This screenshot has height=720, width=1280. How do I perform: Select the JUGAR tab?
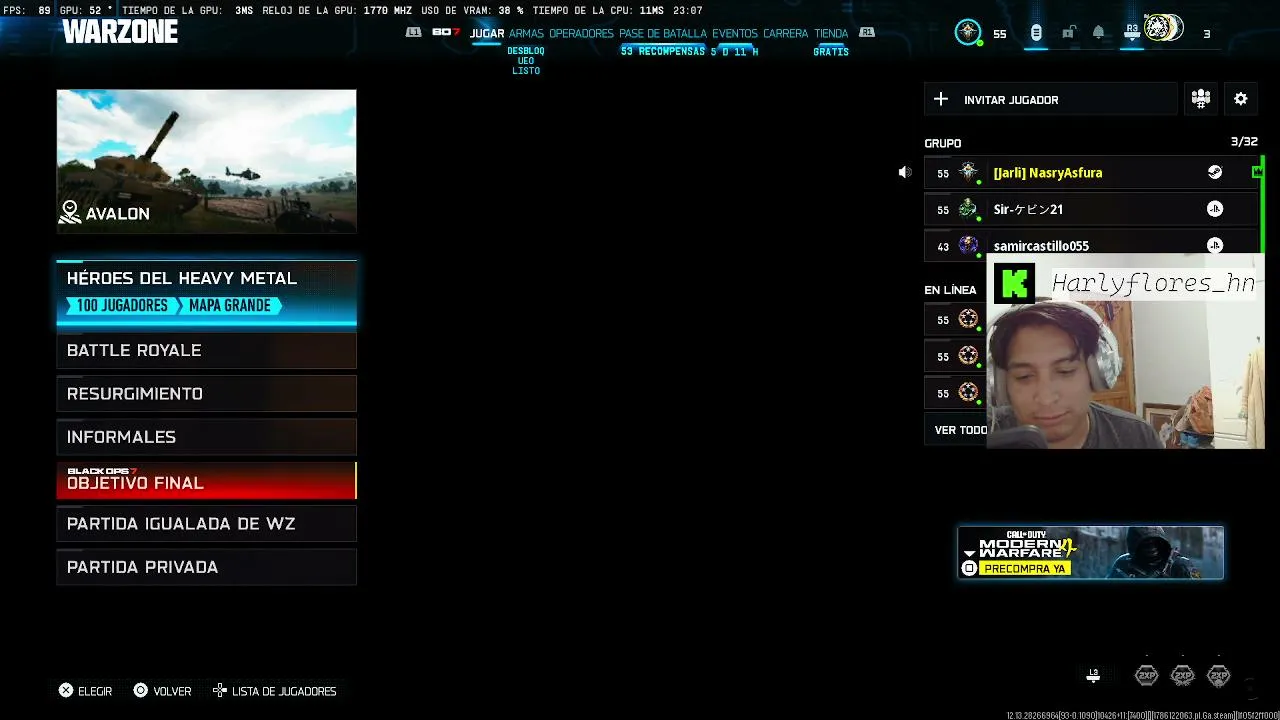coord(487,33)
